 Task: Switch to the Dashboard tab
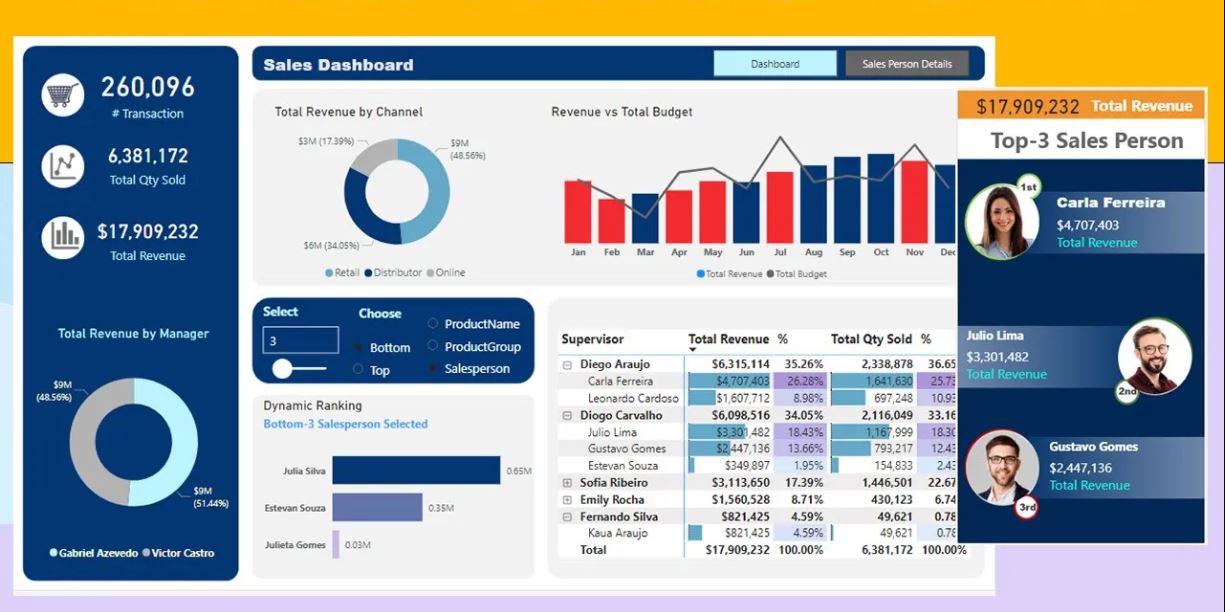(x=775, y=64)
